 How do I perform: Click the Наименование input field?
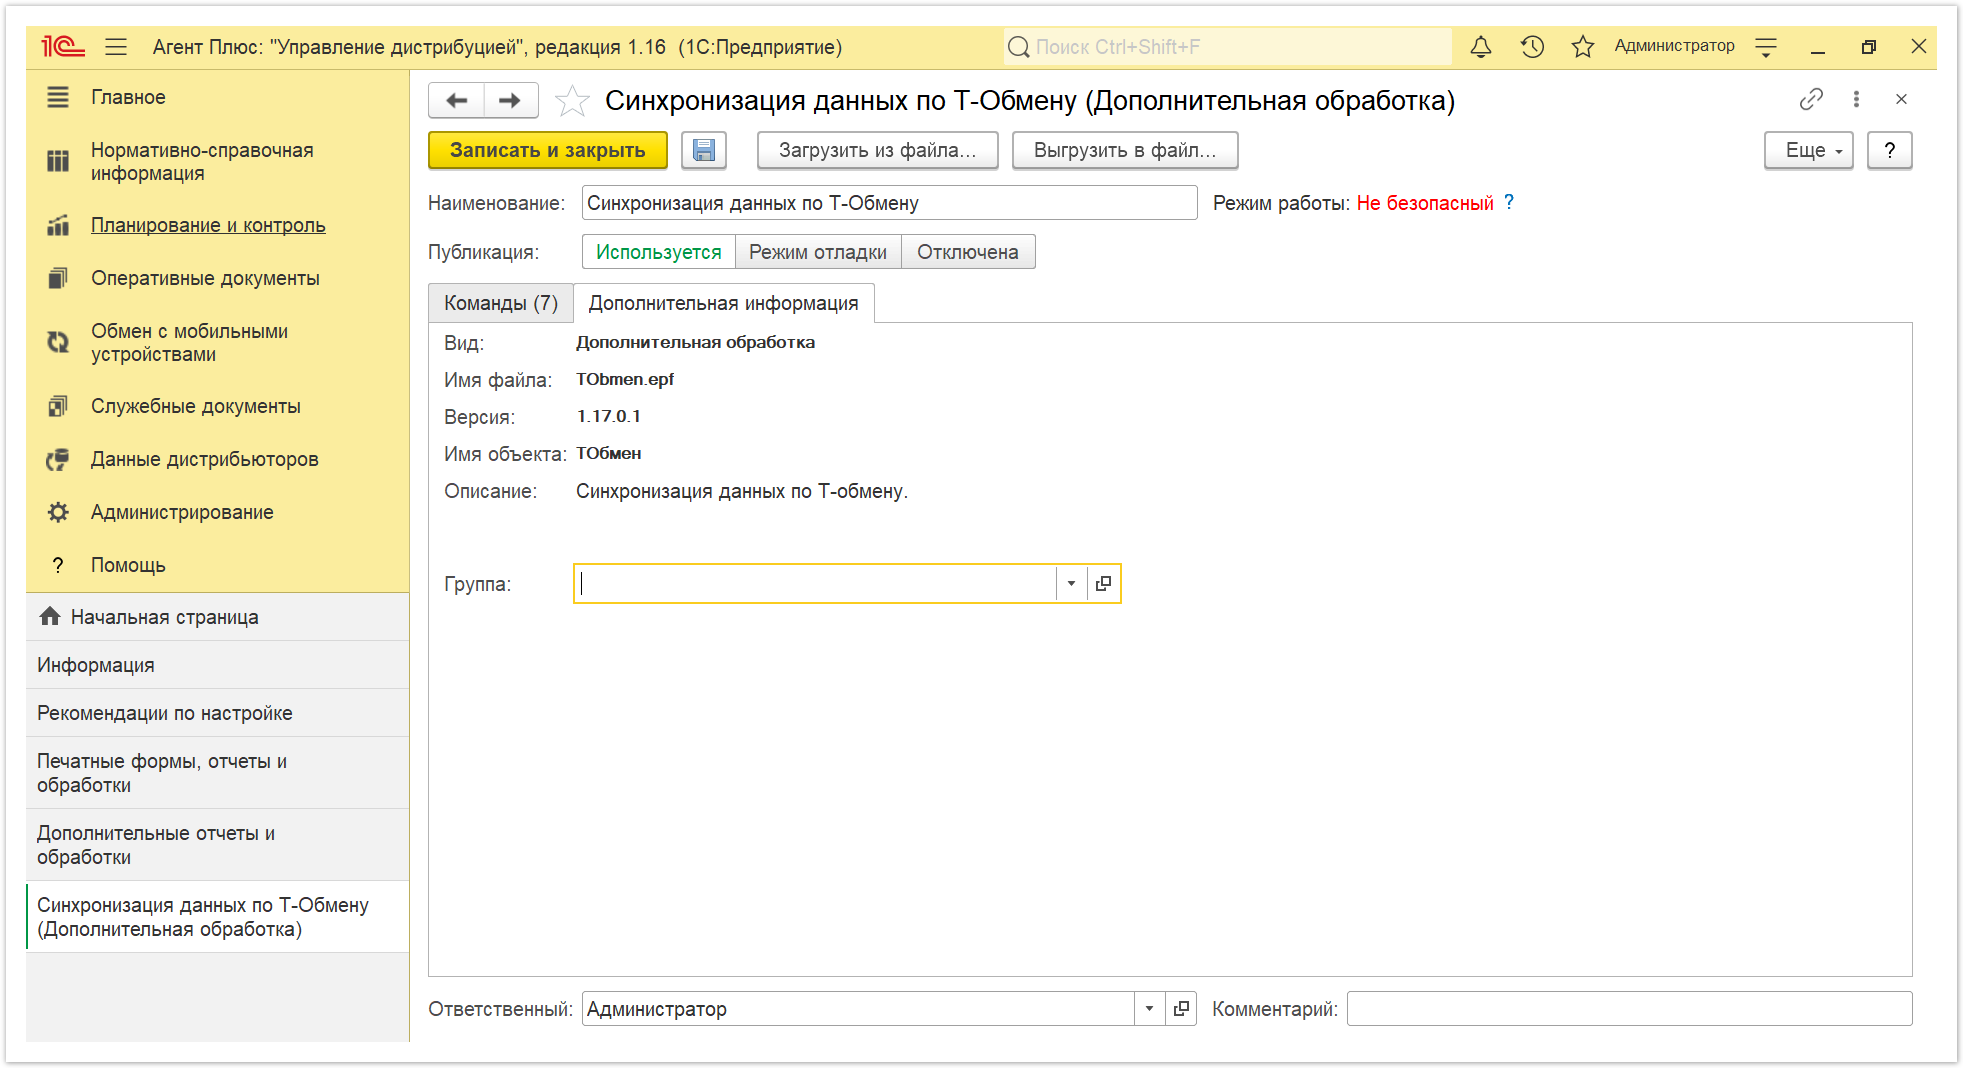point(889,203)
